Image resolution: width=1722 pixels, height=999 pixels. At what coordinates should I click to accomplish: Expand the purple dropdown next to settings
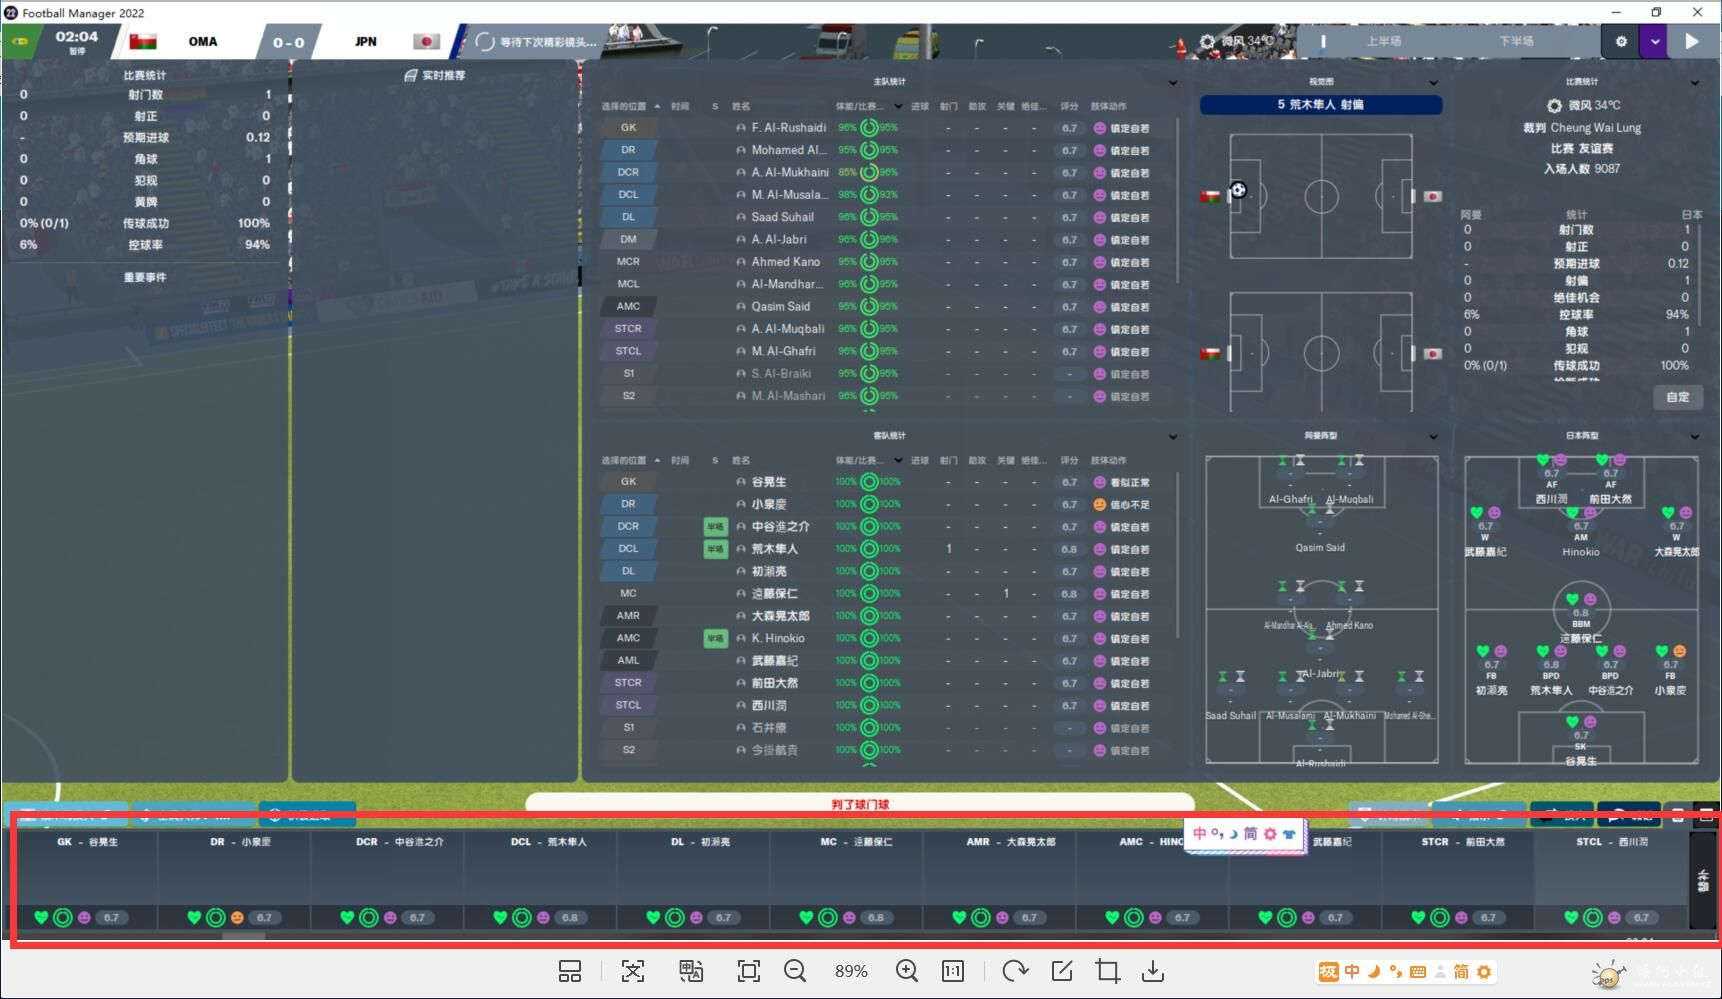coord(1655,42)
